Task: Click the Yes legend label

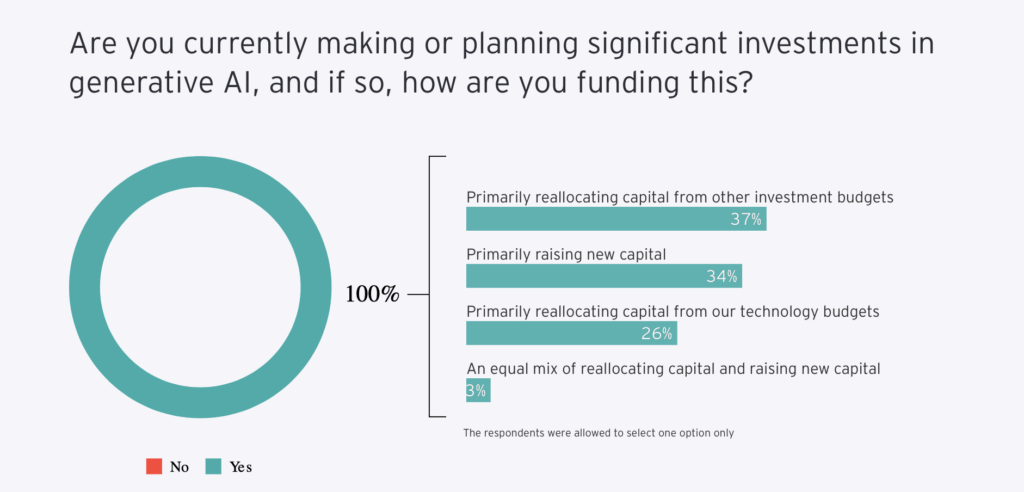Action: (x=240, y=467)
